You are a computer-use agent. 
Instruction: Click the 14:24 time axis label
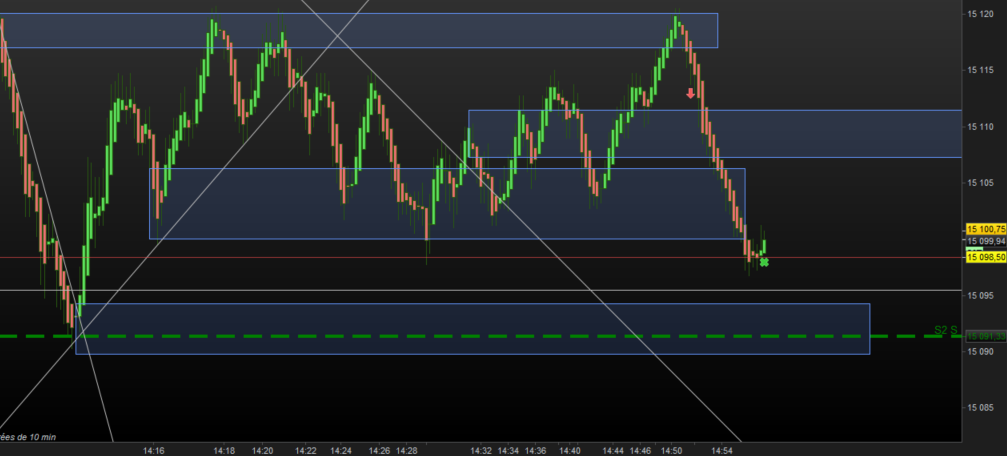click(x=341, y=451)
